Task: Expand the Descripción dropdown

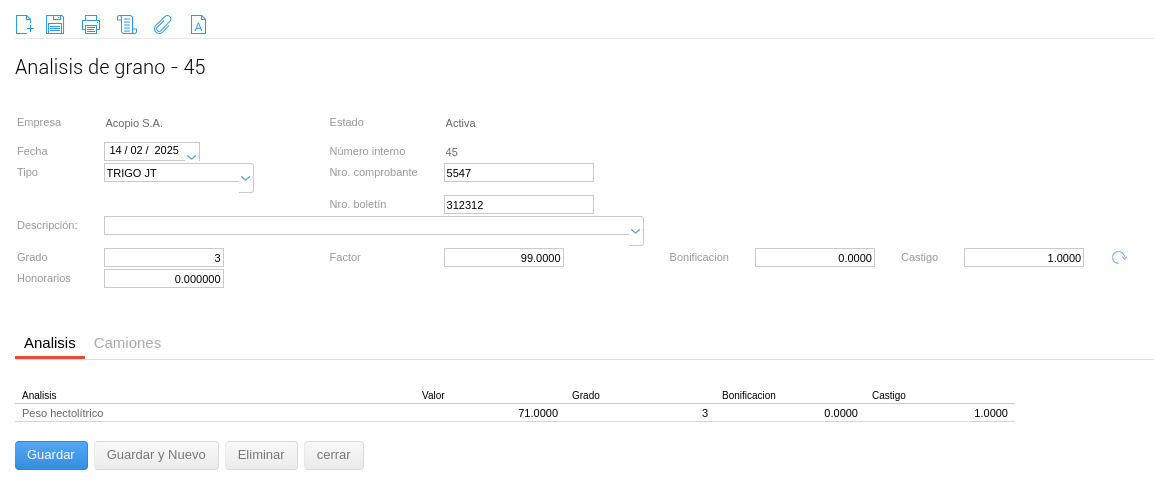Action: 635,230
